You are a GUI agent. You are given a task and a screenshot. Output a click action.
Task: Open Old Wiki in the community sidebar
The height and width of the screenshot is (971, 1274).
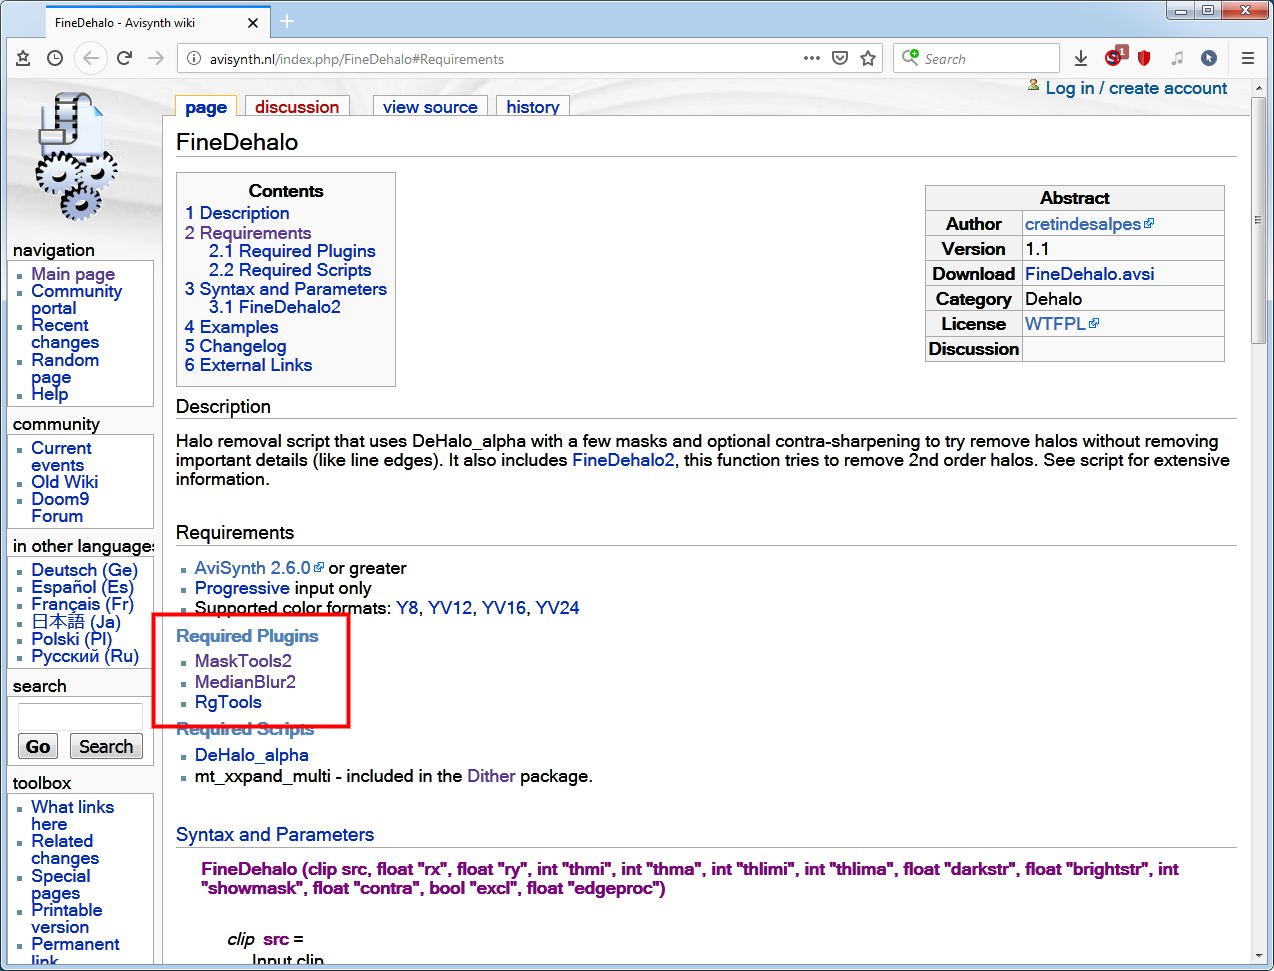point(64,482)
